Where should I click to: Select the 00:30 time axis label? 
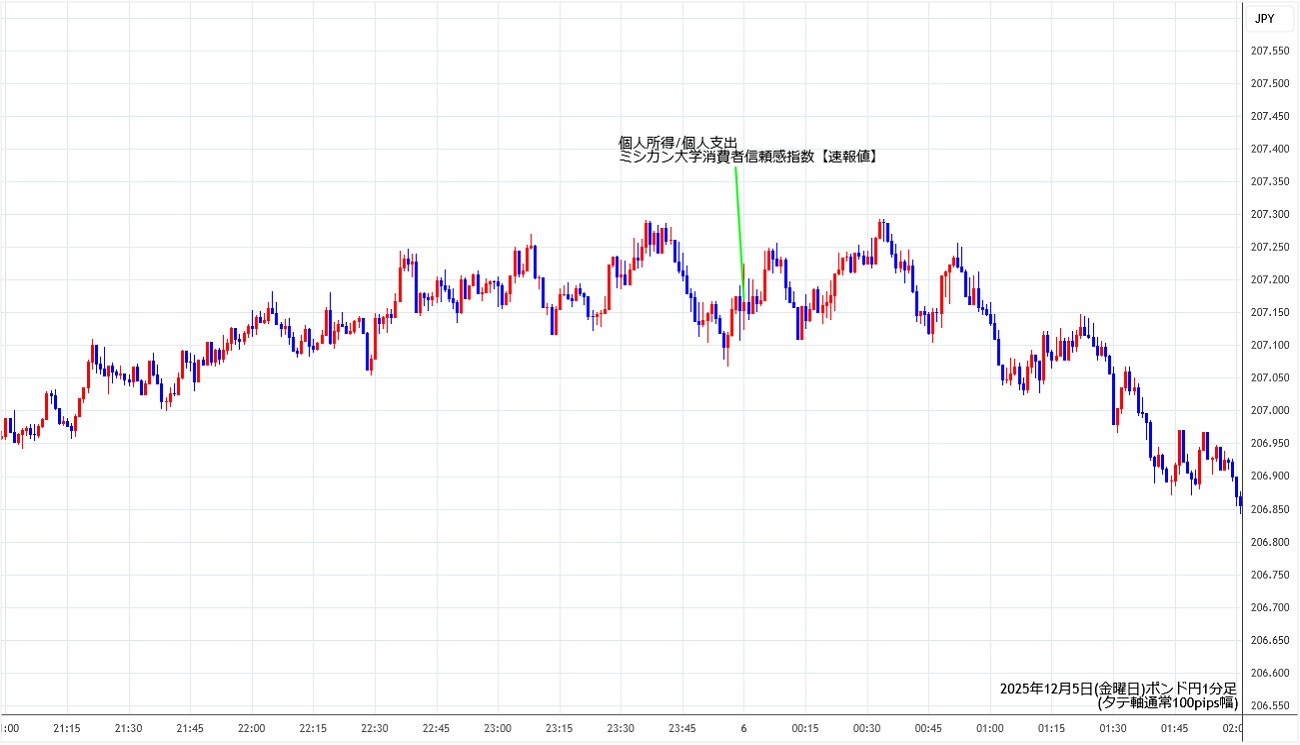tap(867, 728)
